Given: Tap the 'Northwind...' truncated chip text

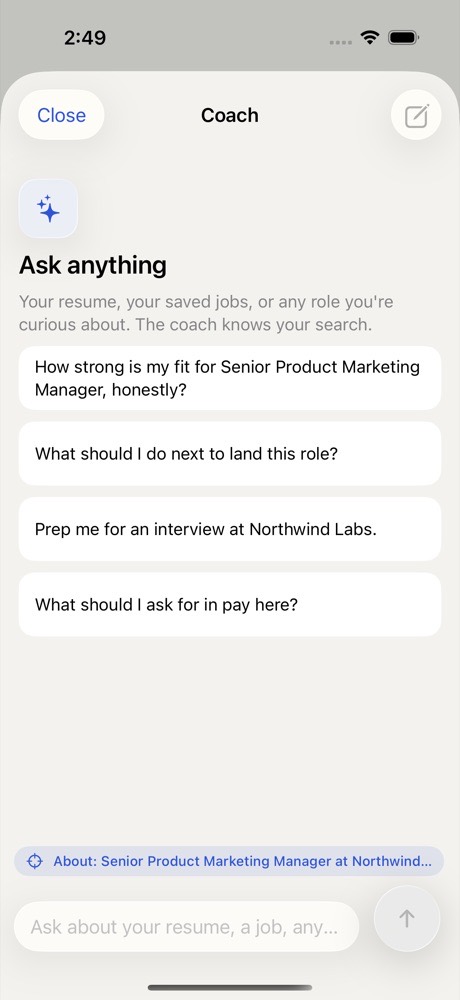Looking at the screenshot, I should pos(392,861).
